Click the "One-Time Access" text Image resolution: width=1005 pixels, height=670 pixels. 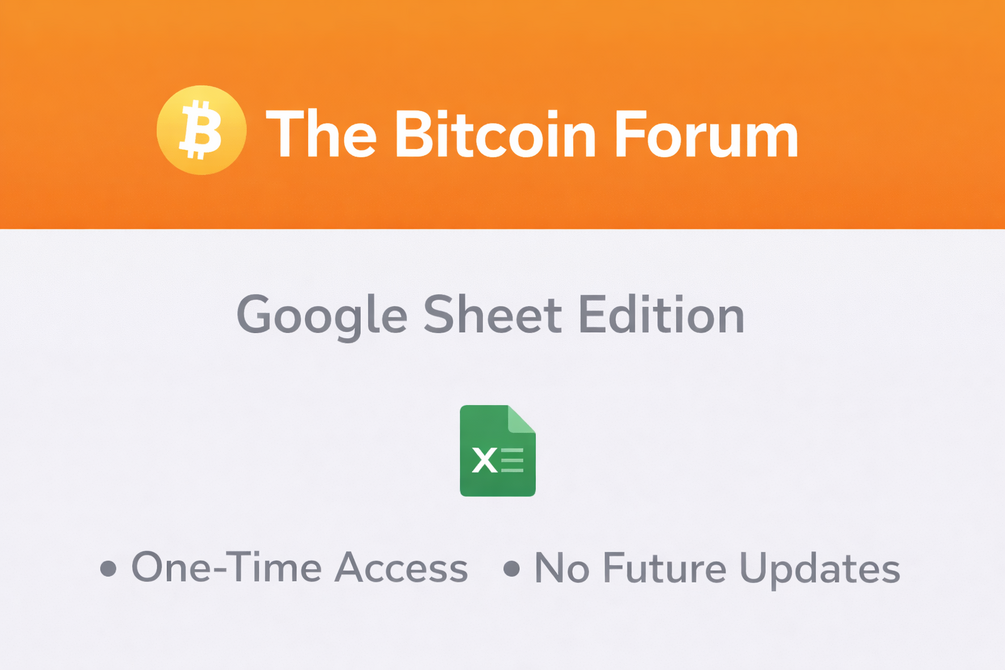pyautogui.click(x=299, y=568)
